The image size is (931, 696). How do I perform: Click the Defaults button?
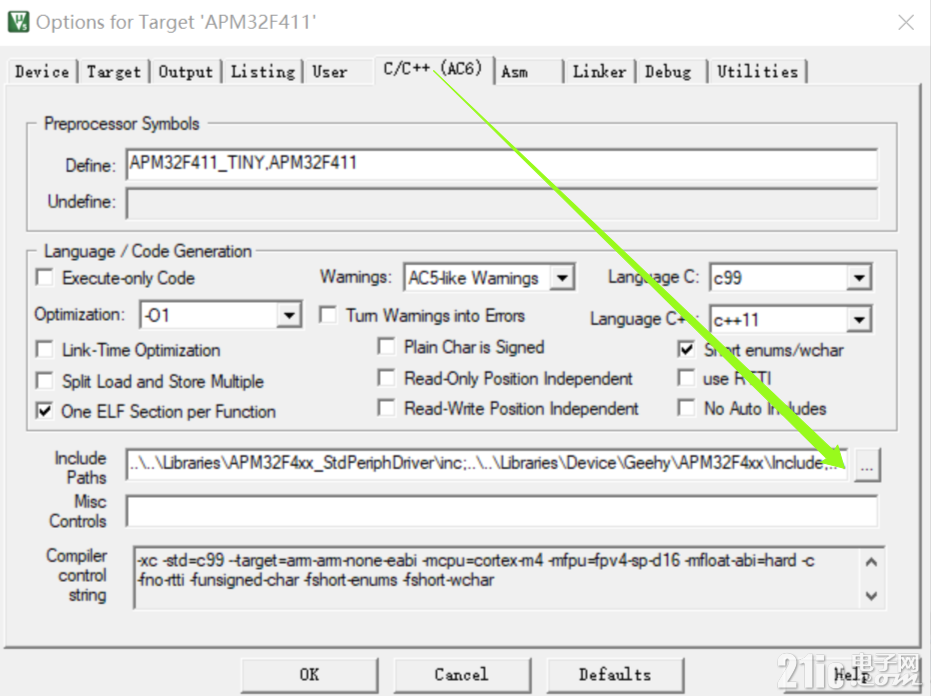[615, 675]
